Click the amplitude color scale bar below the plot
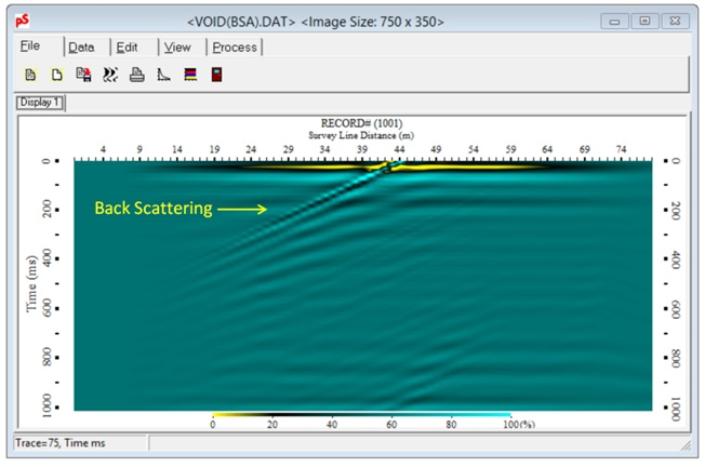Screen dimensions: 705x467 tap(361, 414)
